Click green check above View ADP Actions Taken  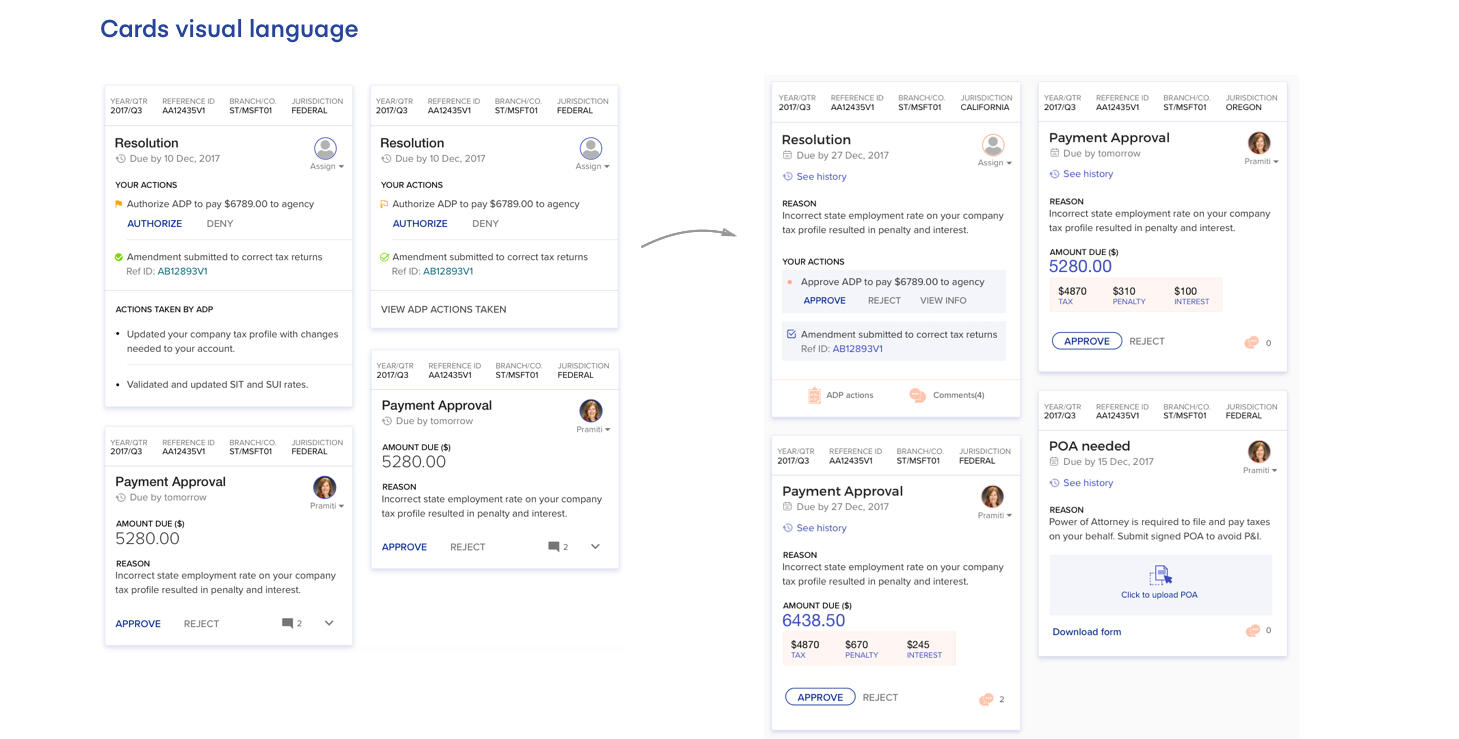[384, 257]
